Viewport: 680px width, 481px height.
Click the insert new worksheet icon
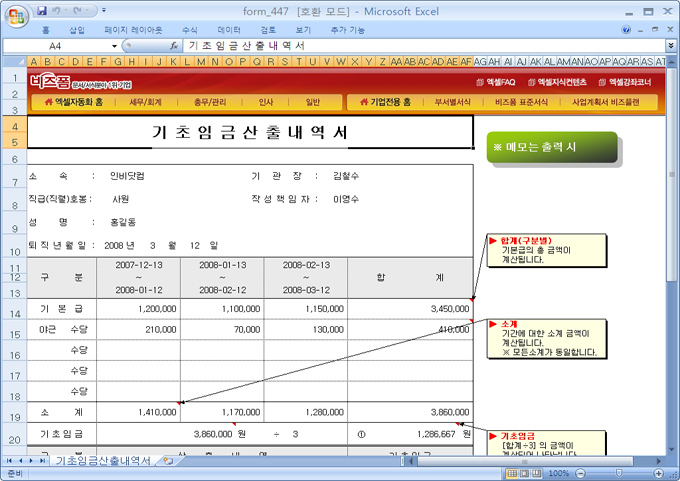166,460
